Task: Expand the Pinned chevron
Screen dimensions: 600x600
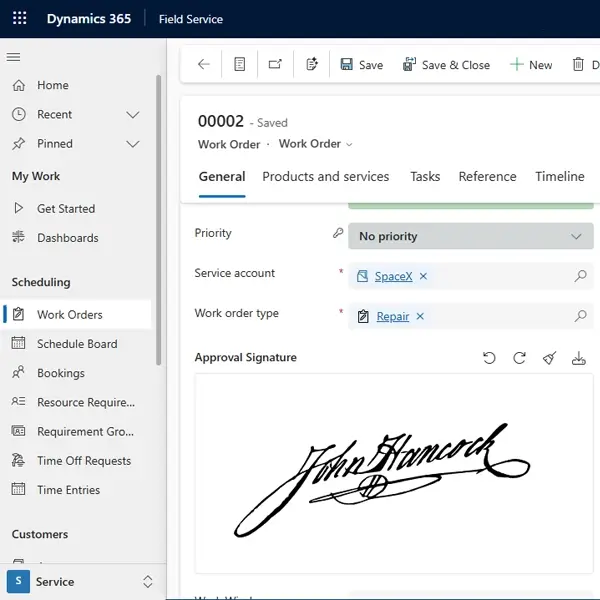Action: tap(133, 144)
